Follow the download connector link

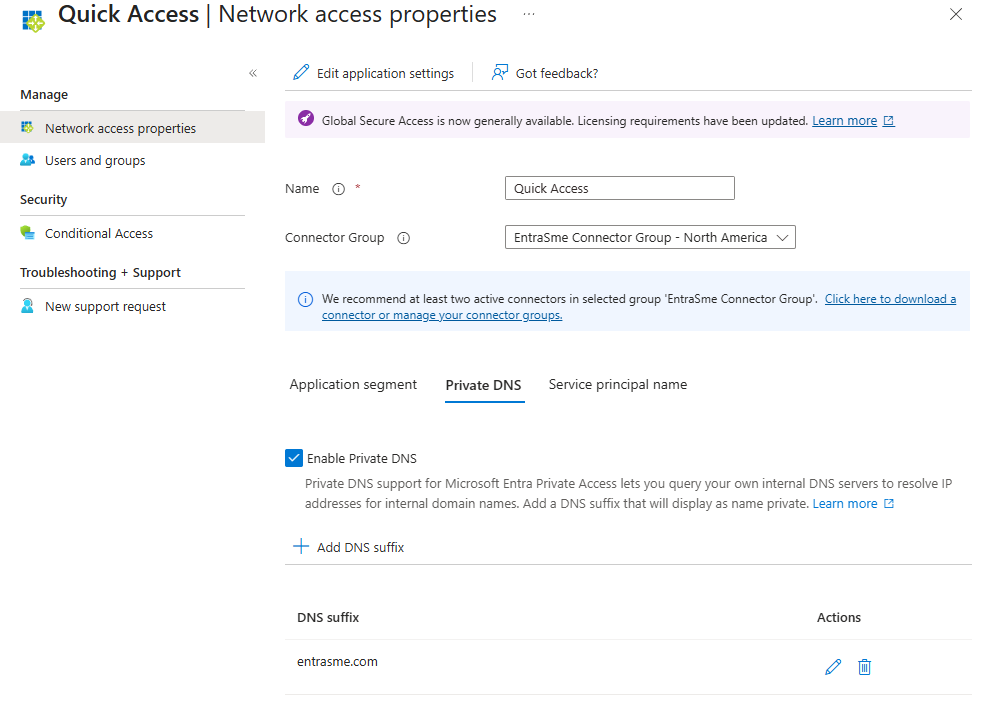click(639, 307)
